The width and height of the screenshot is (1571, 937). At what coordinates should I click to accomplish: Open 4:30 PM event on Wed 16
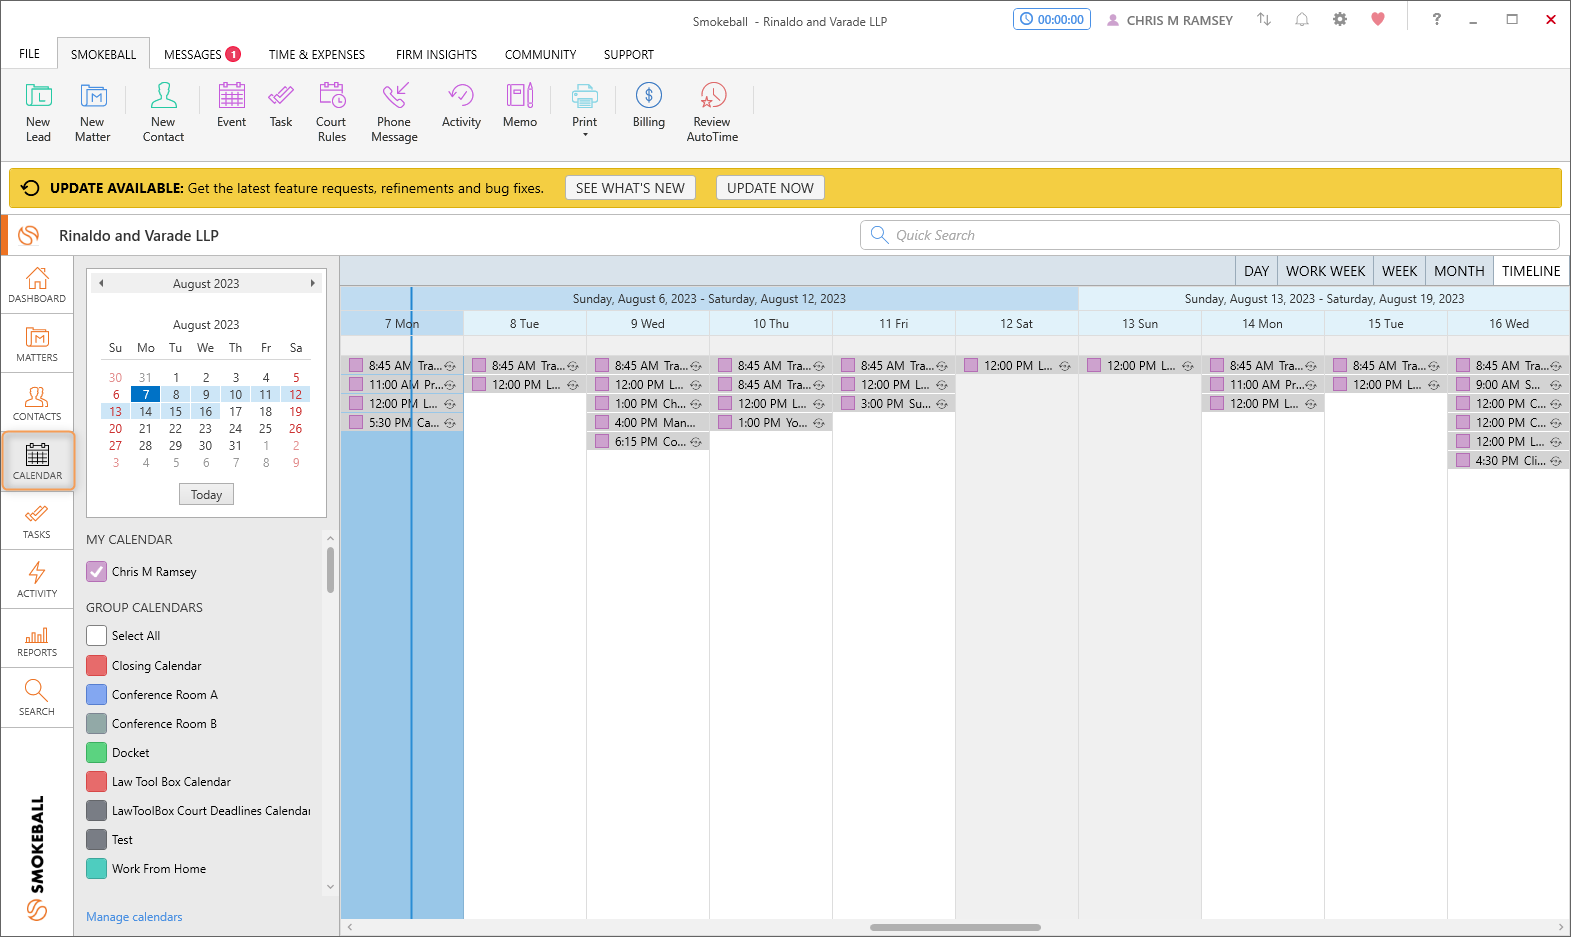click(x=1509, y=461)
